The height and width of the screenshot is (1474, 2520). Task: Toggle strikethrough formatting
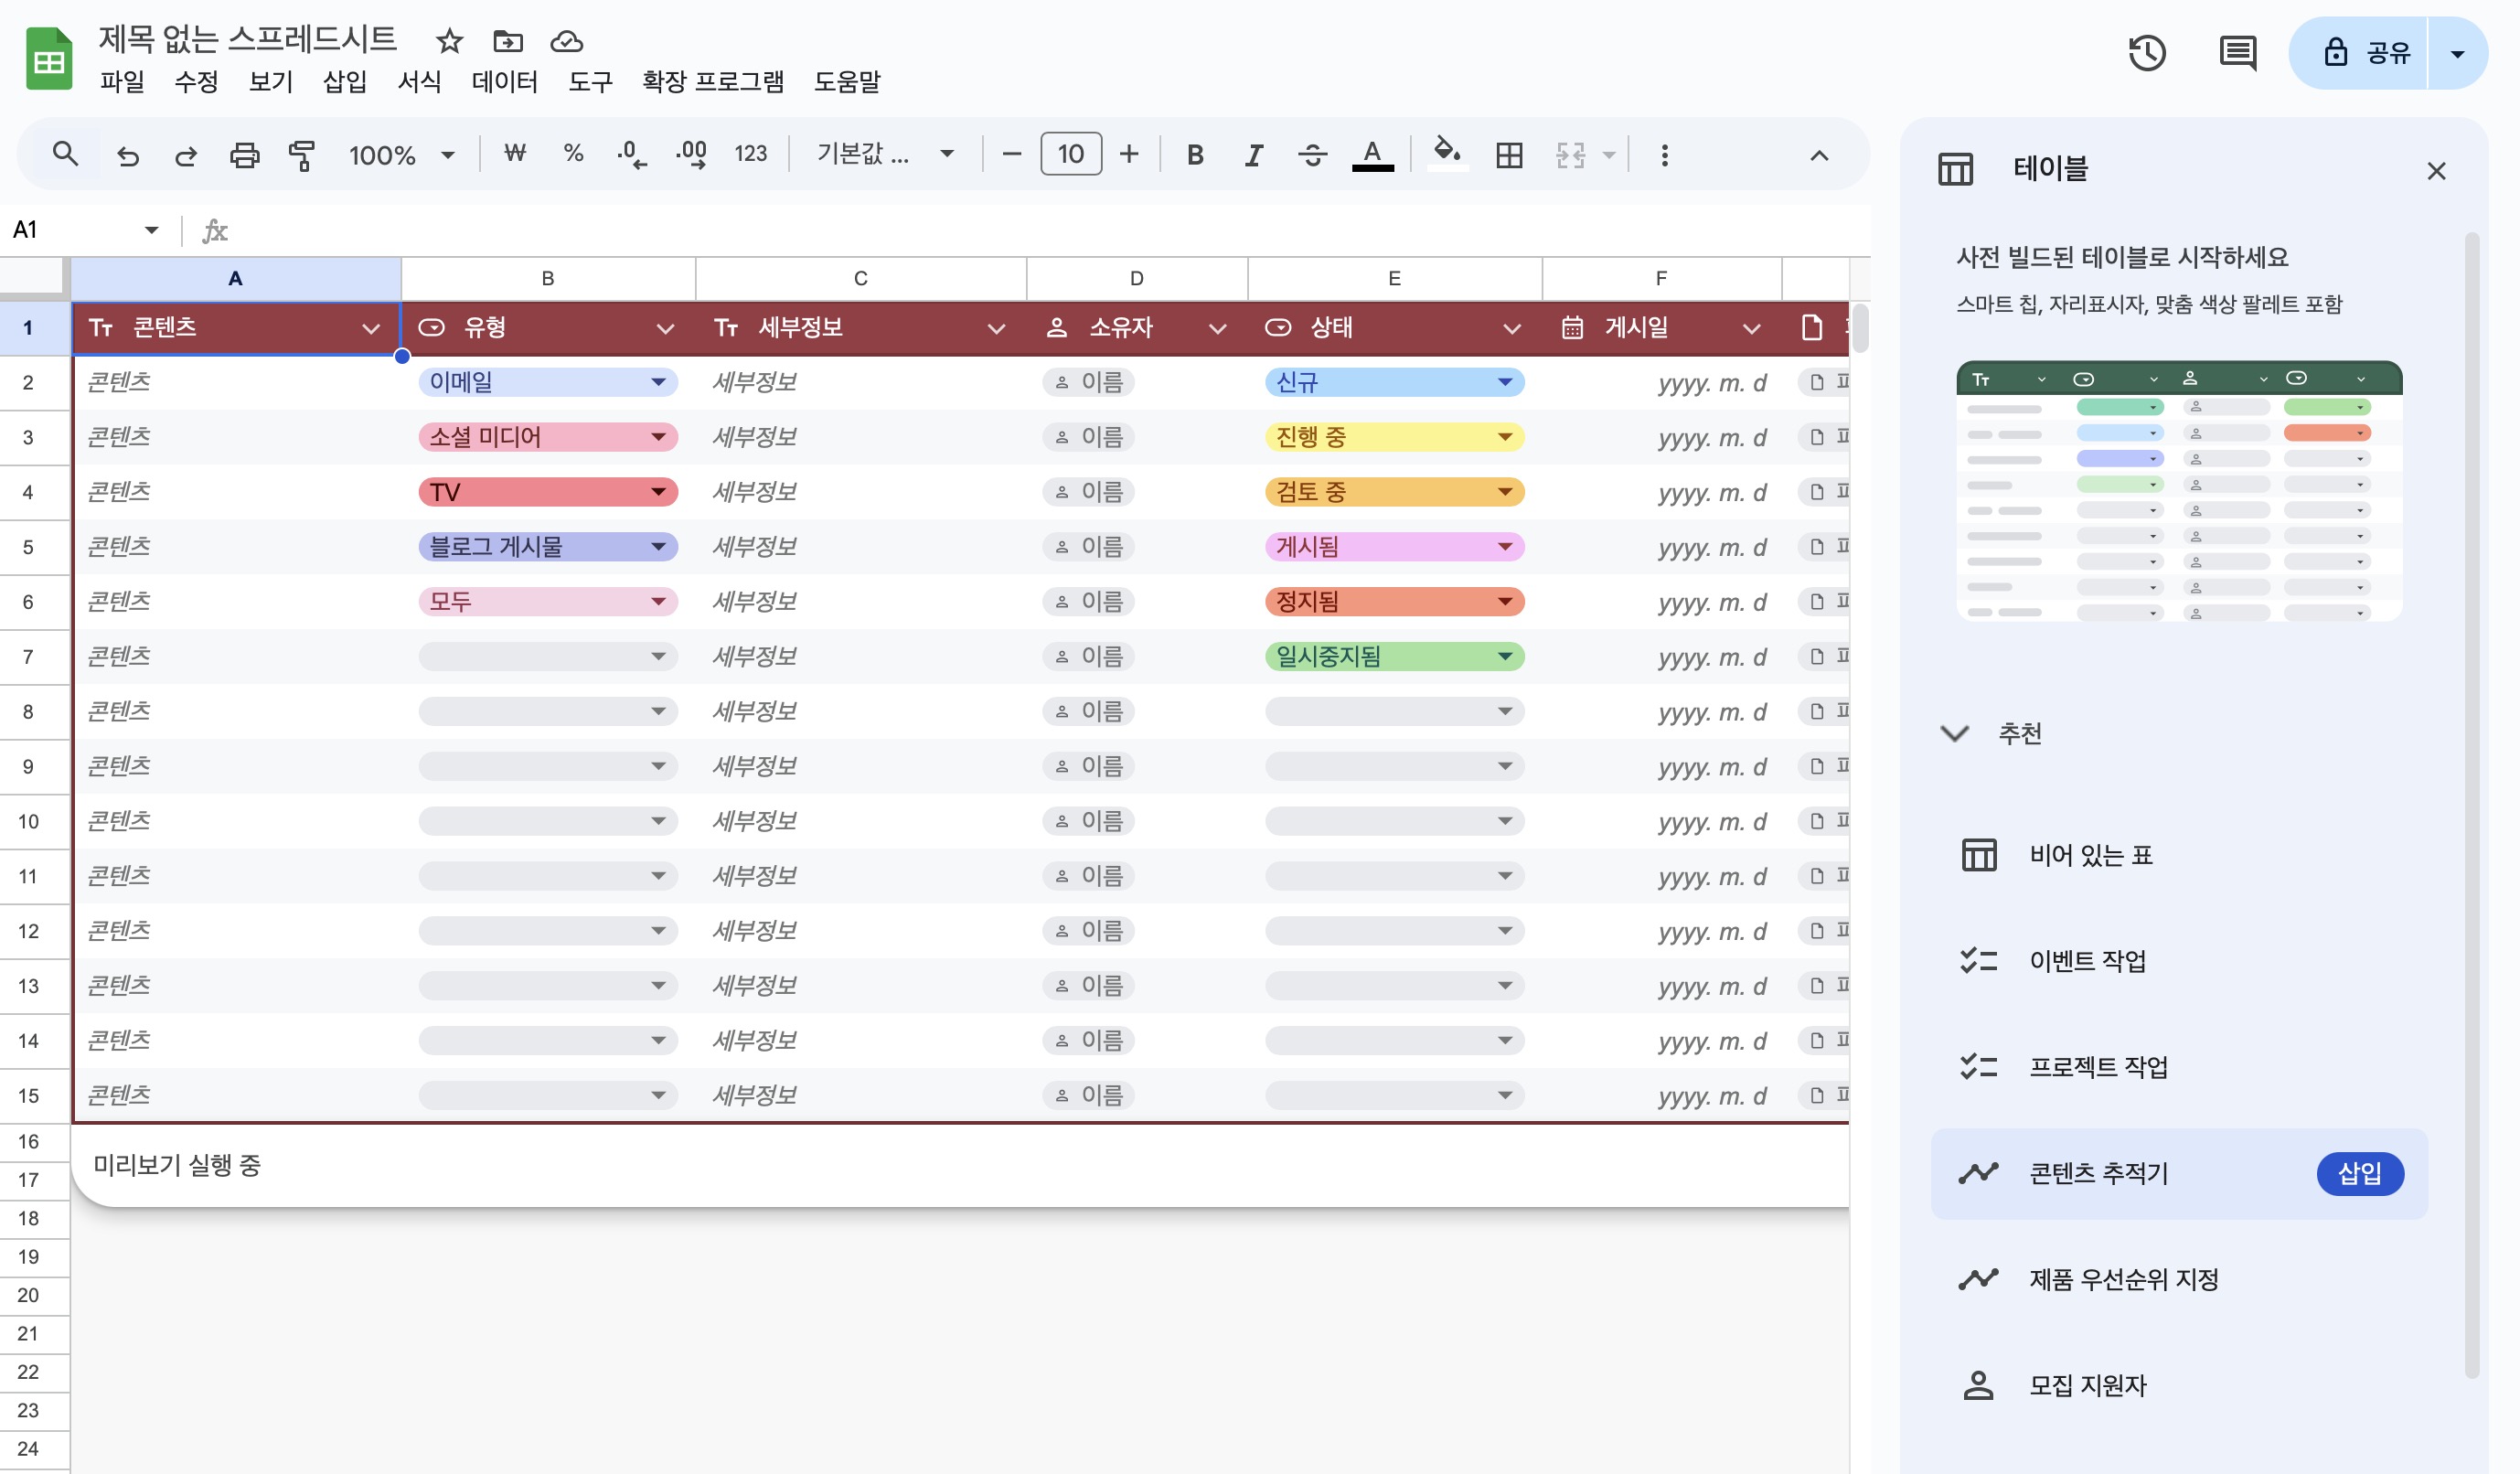point(1312,155)
